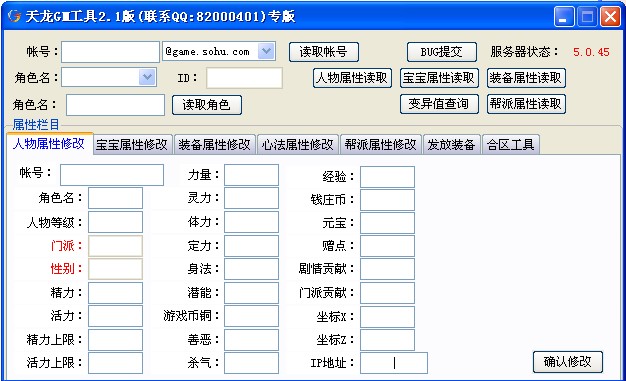Switch to 宝宝属性修改 tab

132,145
